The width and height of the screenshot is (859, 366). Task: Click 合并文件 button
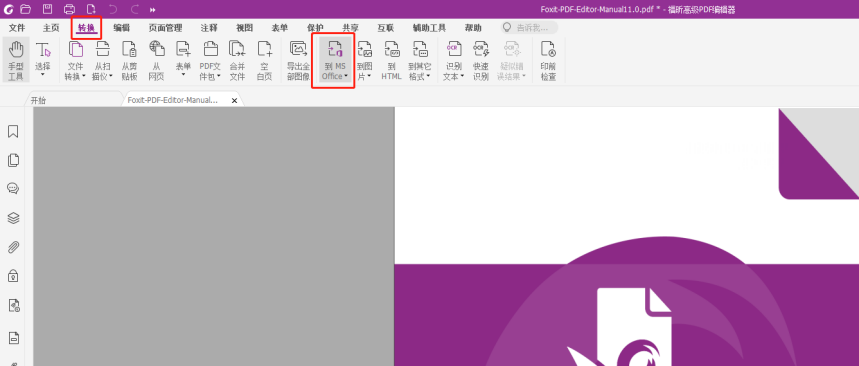237,60
